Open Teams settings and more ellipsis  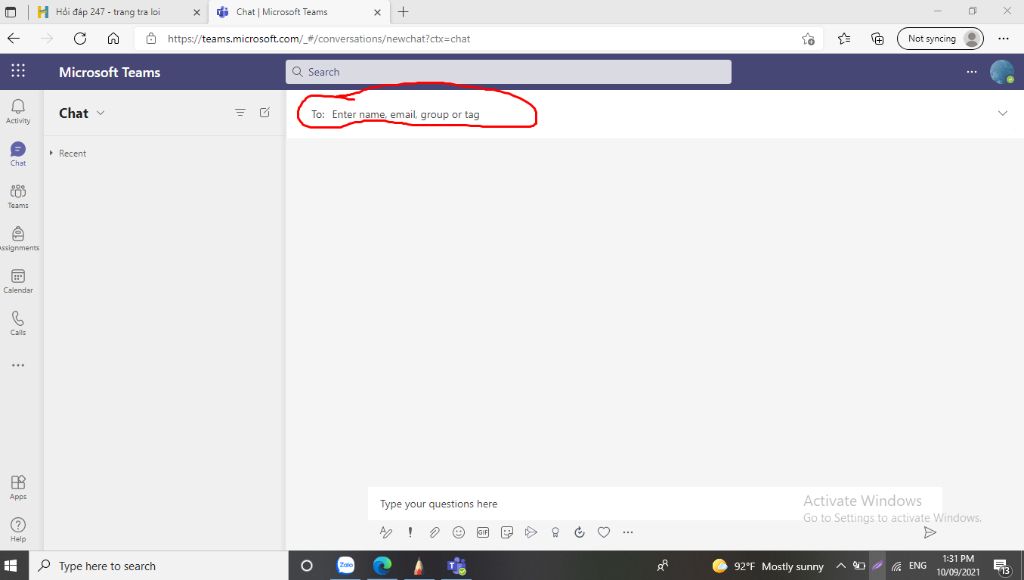(x=972, y=72)
